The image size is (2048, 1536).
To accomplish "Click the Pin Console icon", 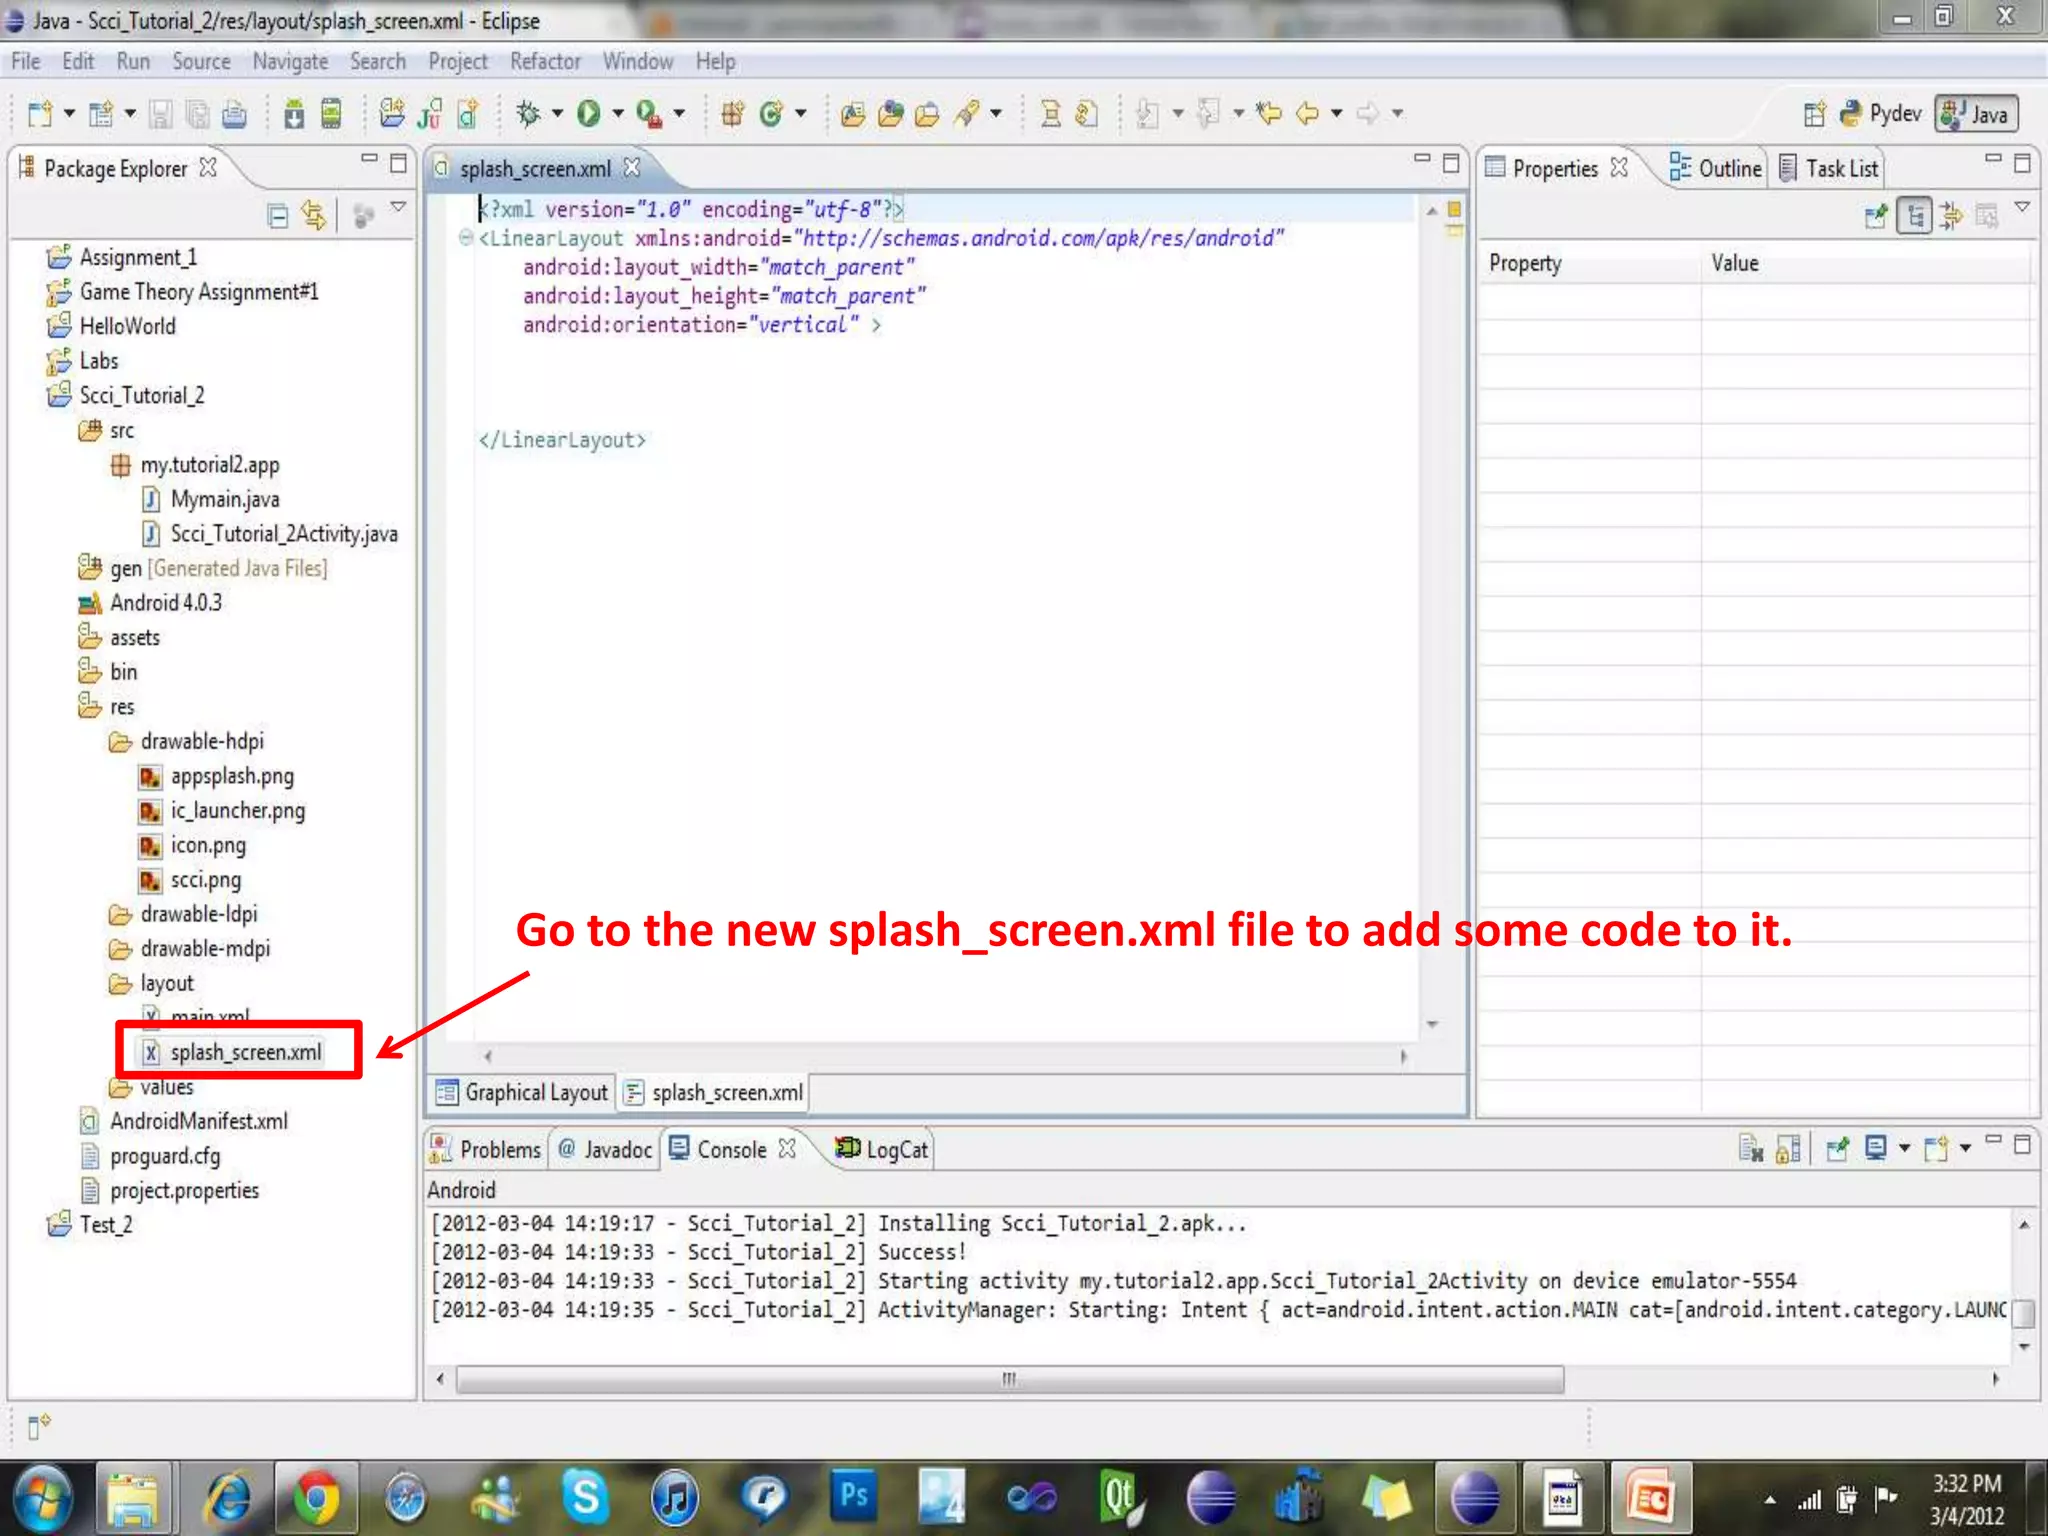I will 1837,1149.
